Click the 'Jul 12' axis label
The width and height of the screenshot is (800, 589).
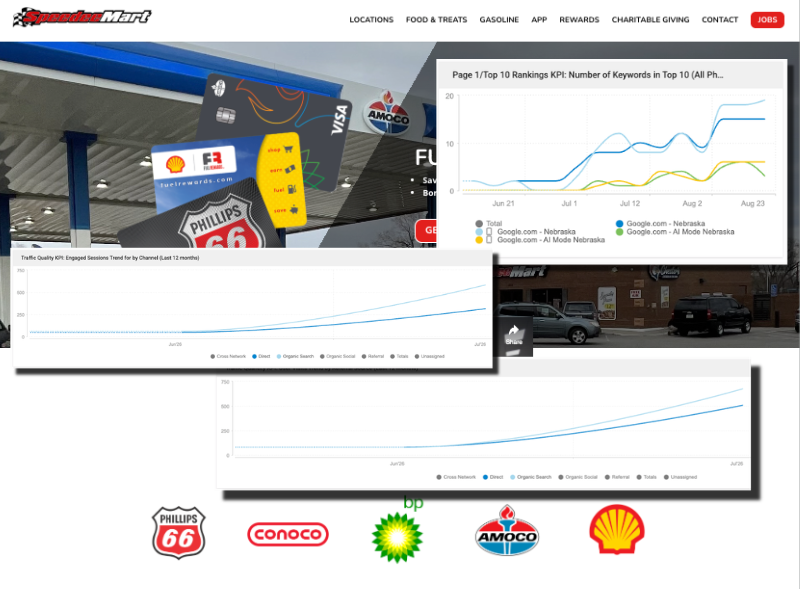click(630, 203)
